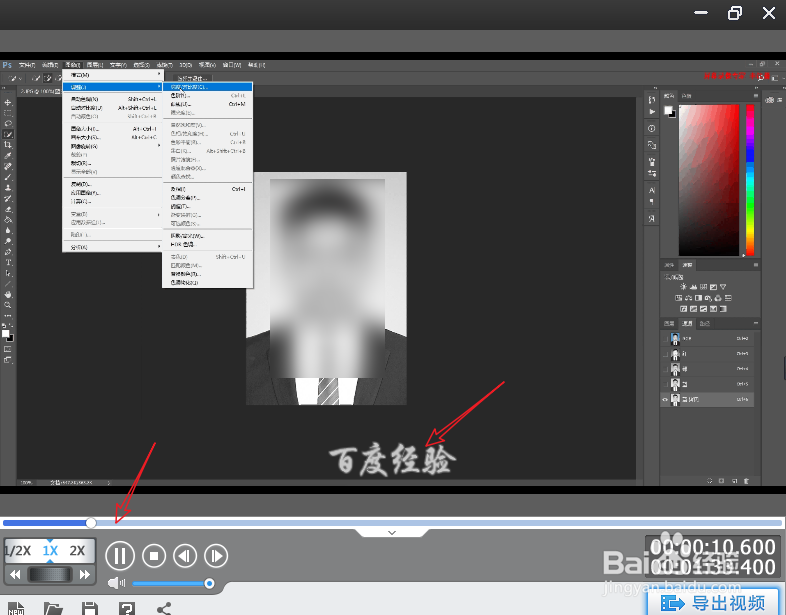Select the History Brush tool
This screenshot has height=615, width=786.
click(8, 198)
